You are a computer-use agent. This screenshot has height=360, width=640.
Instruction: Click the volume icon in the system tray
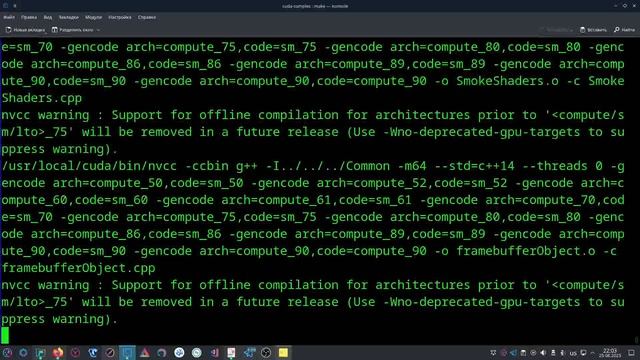tap(543, 353)
